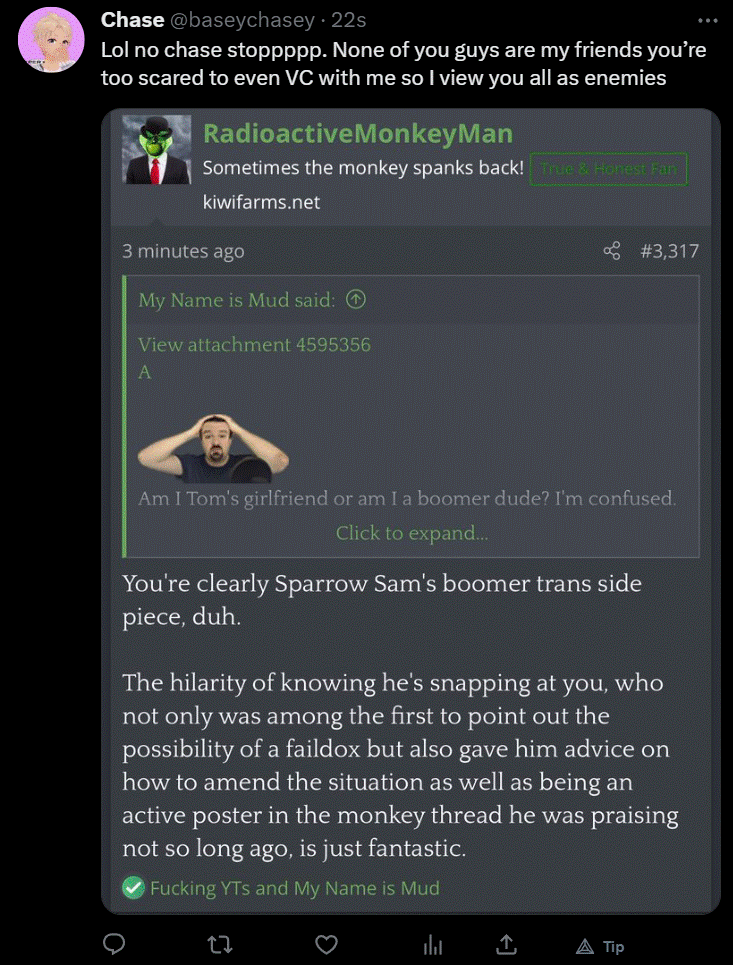Click the forum post share icon

point(612,250)
